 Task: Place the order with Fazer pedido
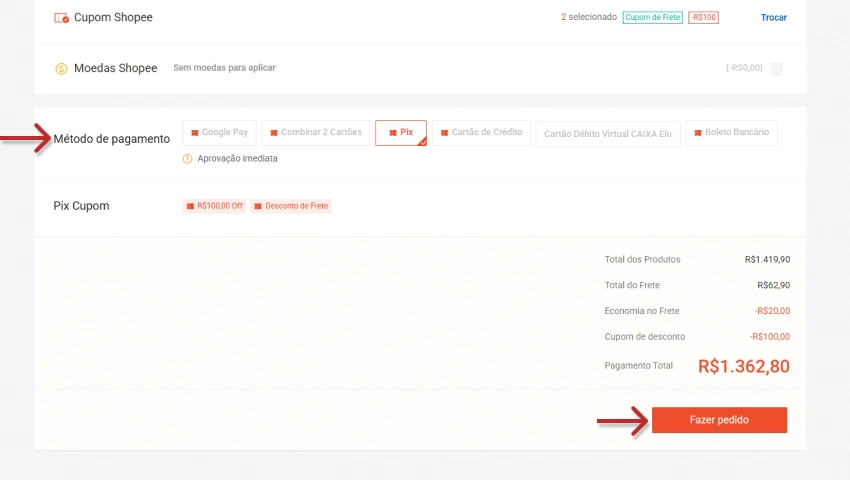click(x=719, y=420)
